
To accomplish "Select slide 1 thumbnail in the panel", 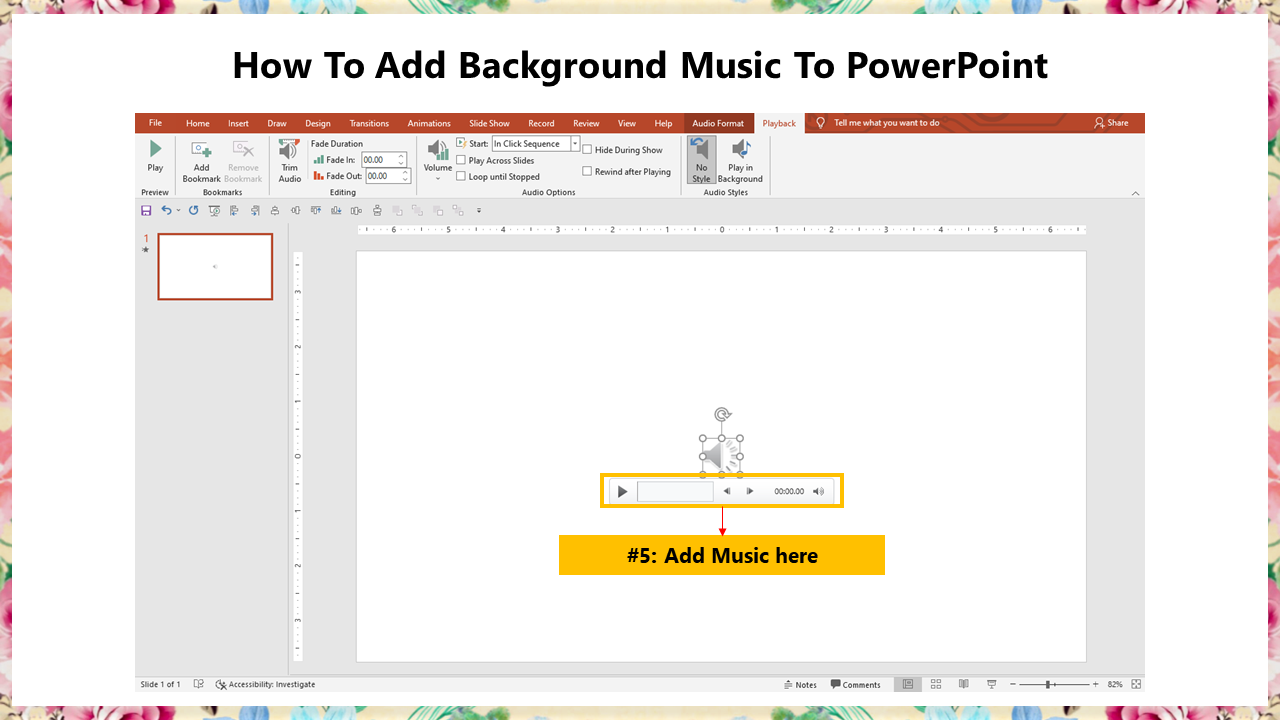I will 215,267.
